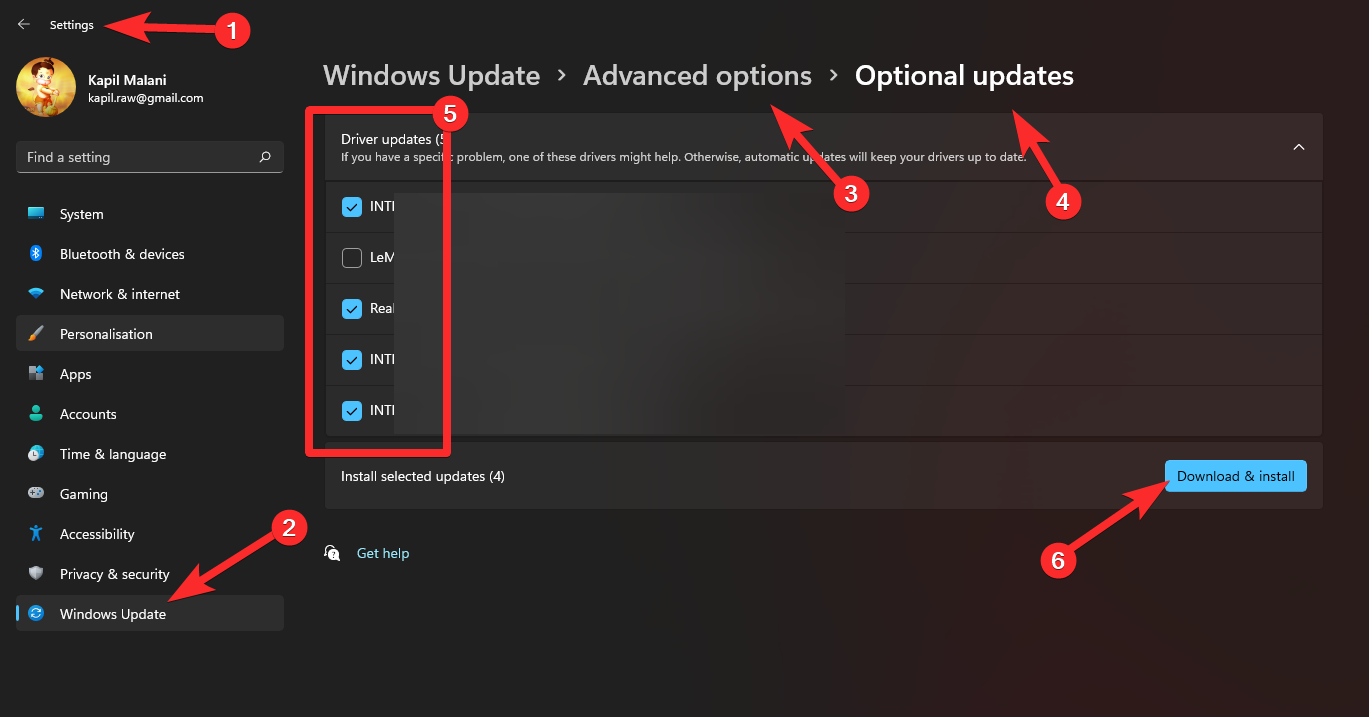1369x717 pixels.
Task: Click the Accessibility figure icon
Action: coord(36,534)
